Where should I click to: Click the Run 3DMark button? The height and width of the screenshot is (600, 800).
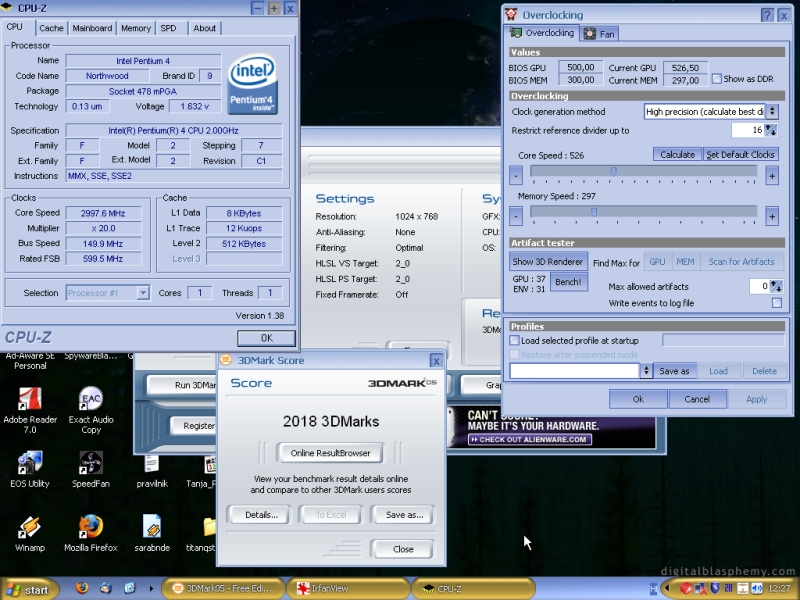[x=182, y=385]
